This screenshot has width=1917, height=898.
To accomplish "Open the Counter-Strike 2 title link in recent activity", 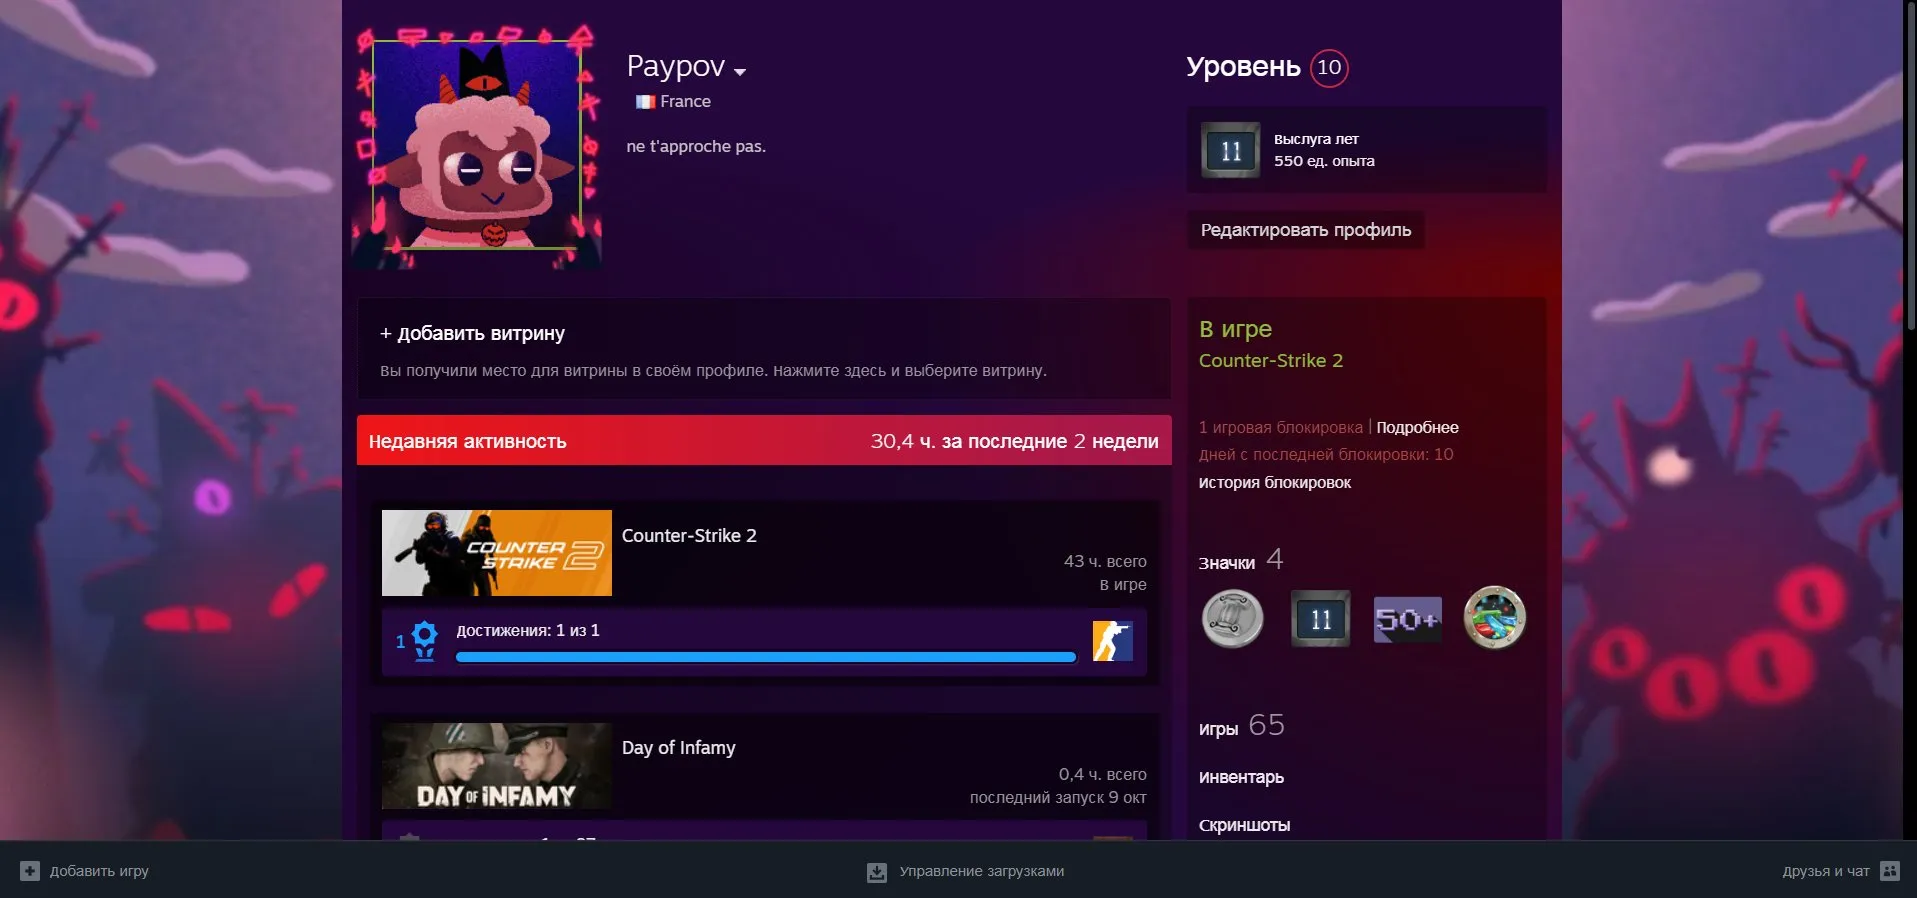I will pyautogui.click(x=689, y=536).
